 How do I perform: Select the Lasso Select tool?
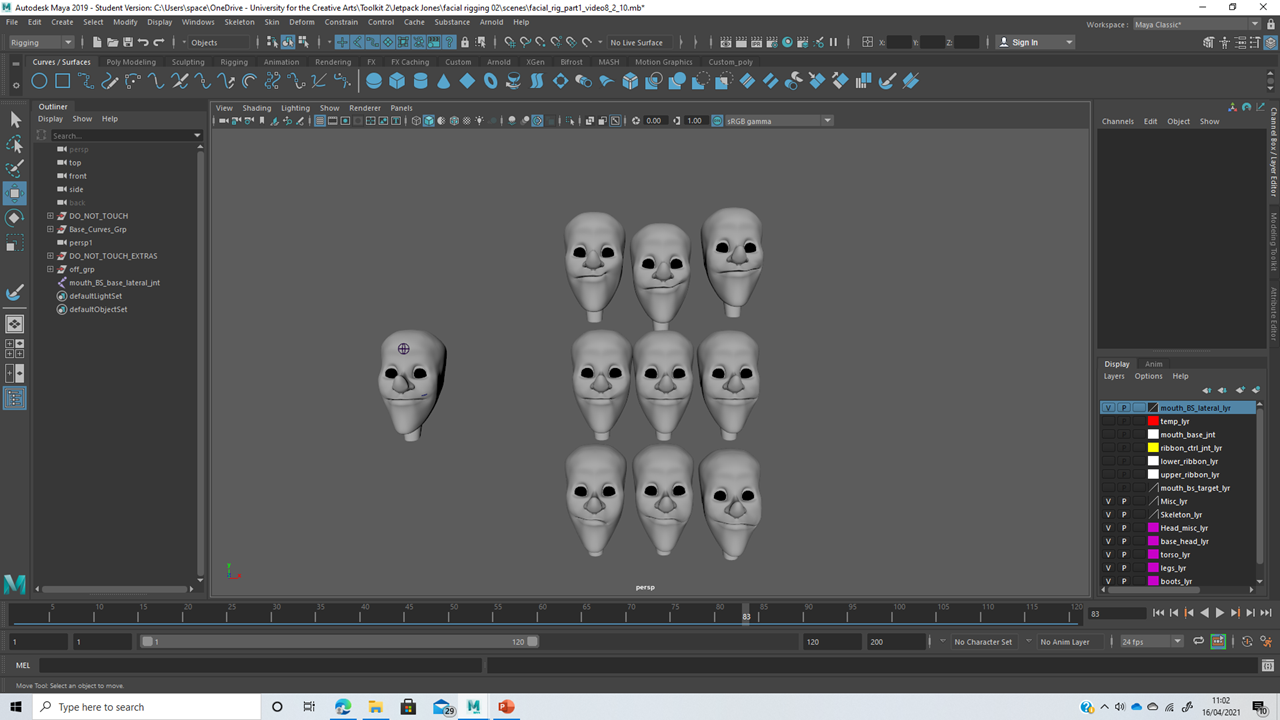tap(15, 144)
